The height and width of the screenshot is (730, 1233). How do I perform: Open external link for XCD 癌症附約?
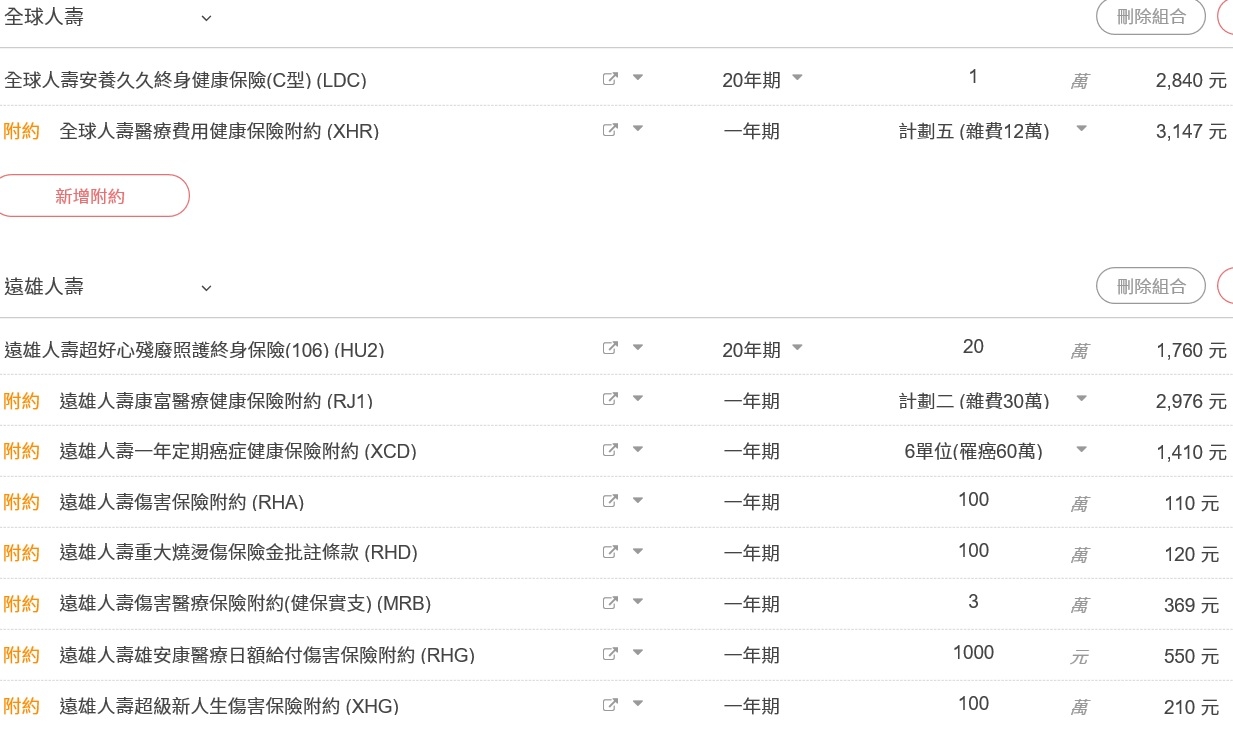[610, 451]
